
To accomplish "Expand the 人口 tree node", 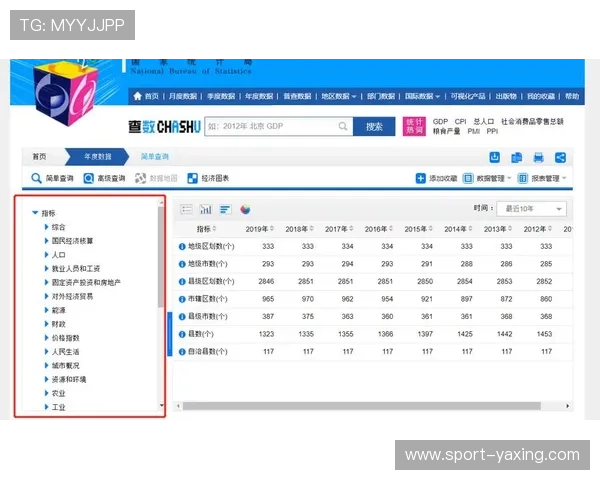I will pyautogui.click(x=46, y=255).
